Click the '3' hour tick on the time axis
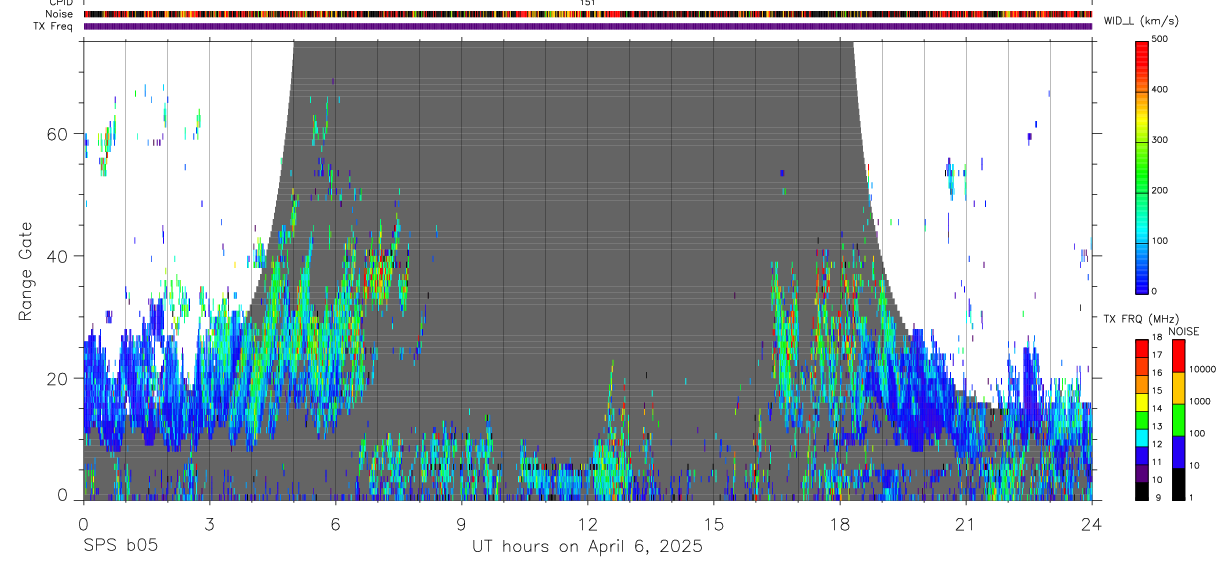This screenshot has width=1228, height=567. [209, 523]
